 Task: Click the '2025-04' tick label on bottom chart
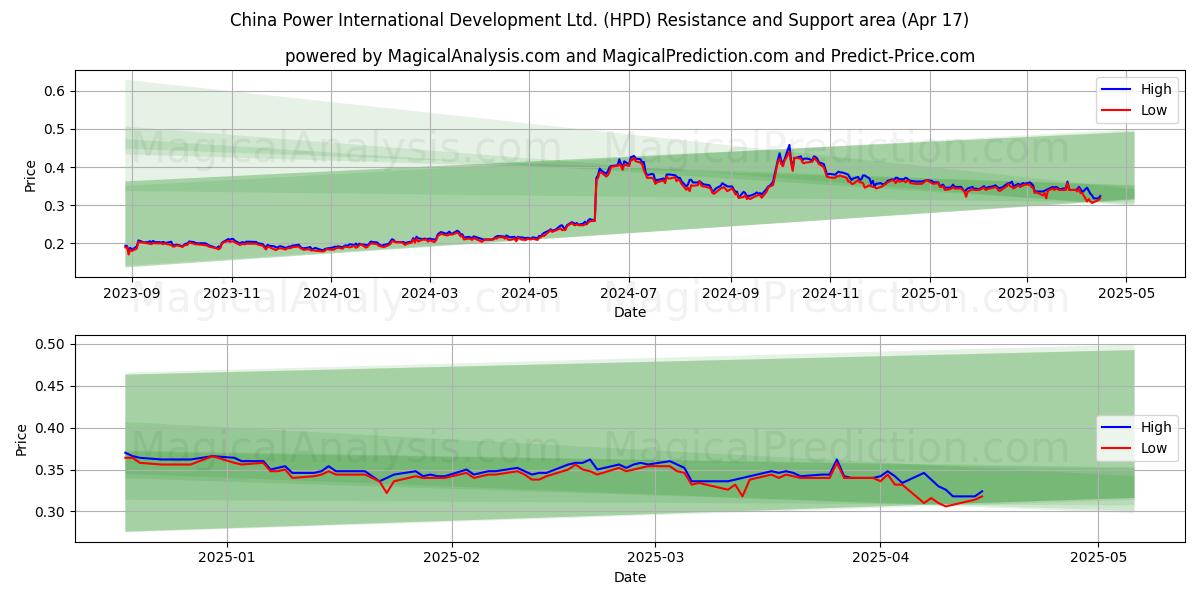pyautogui.click(x=880, y=559)
